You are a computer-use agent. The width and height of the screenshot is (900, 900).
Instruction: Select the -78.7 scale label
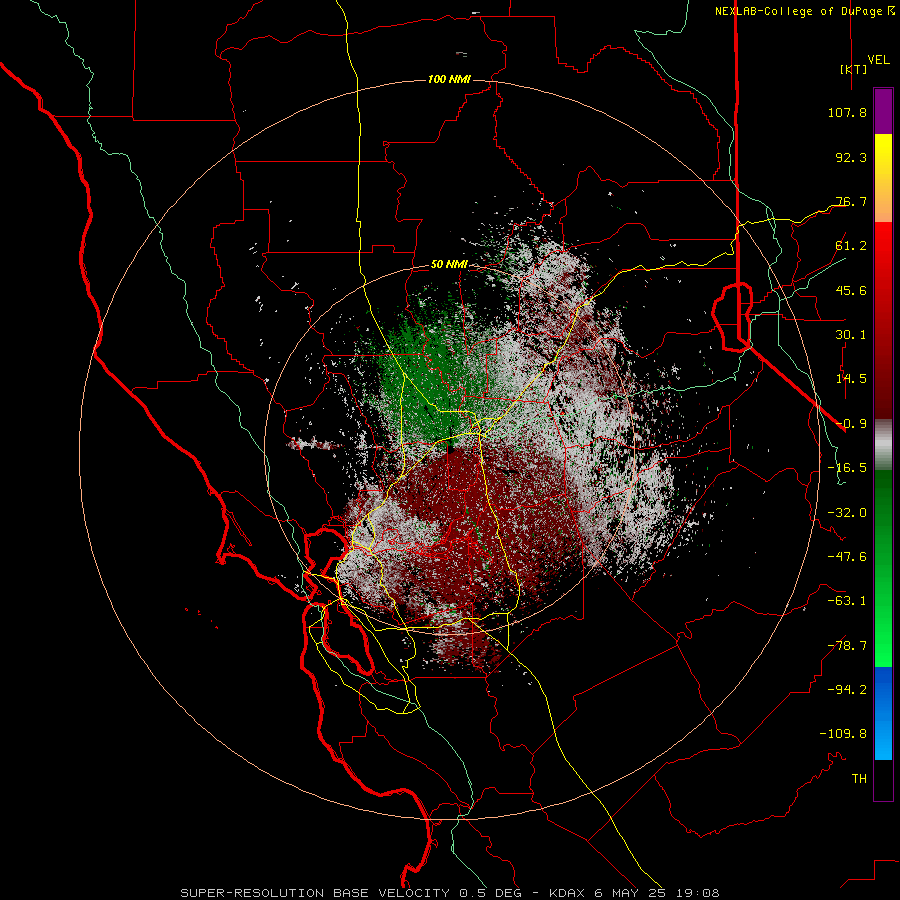tap(847, 646)
